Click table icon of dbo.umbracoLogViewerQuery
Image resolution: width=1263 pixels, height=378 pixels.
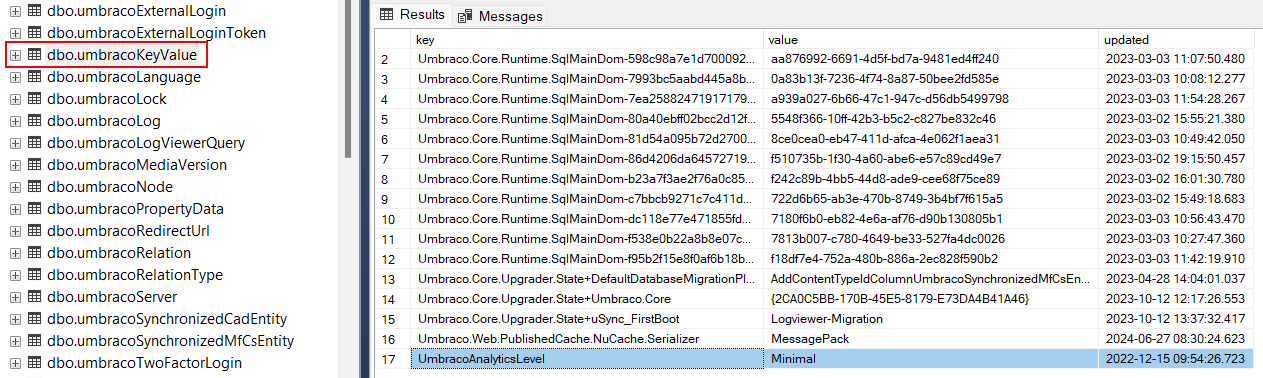[34, 143]
